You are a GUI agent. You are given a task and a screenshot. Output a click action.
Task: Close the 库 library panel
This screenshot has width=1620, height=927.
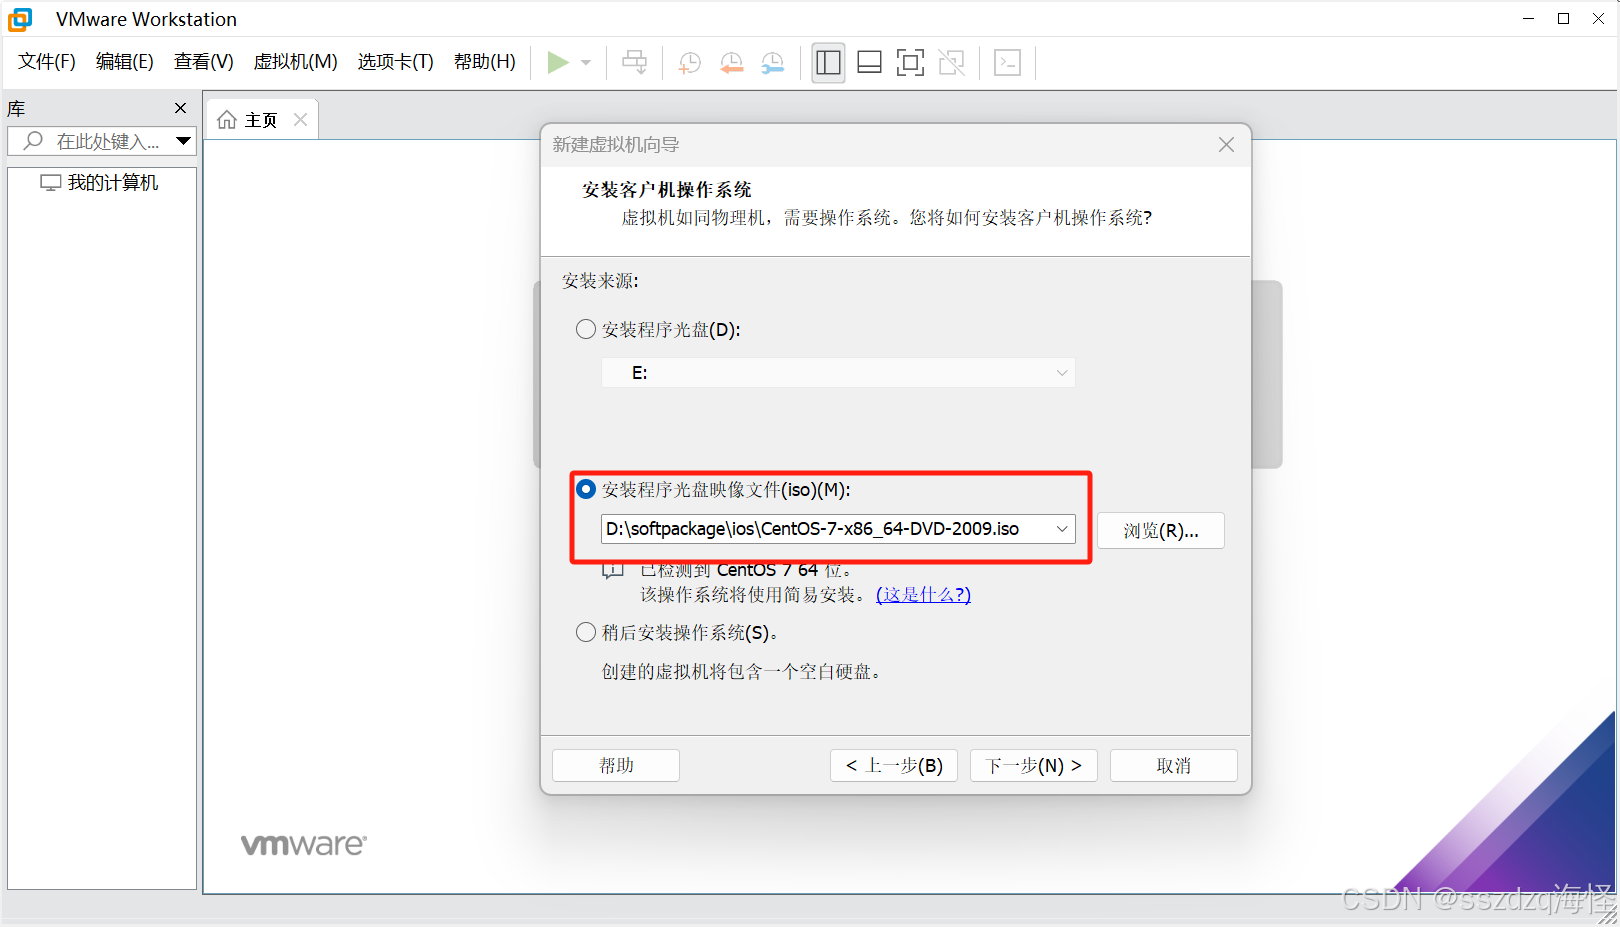click(x=180, y=108)
